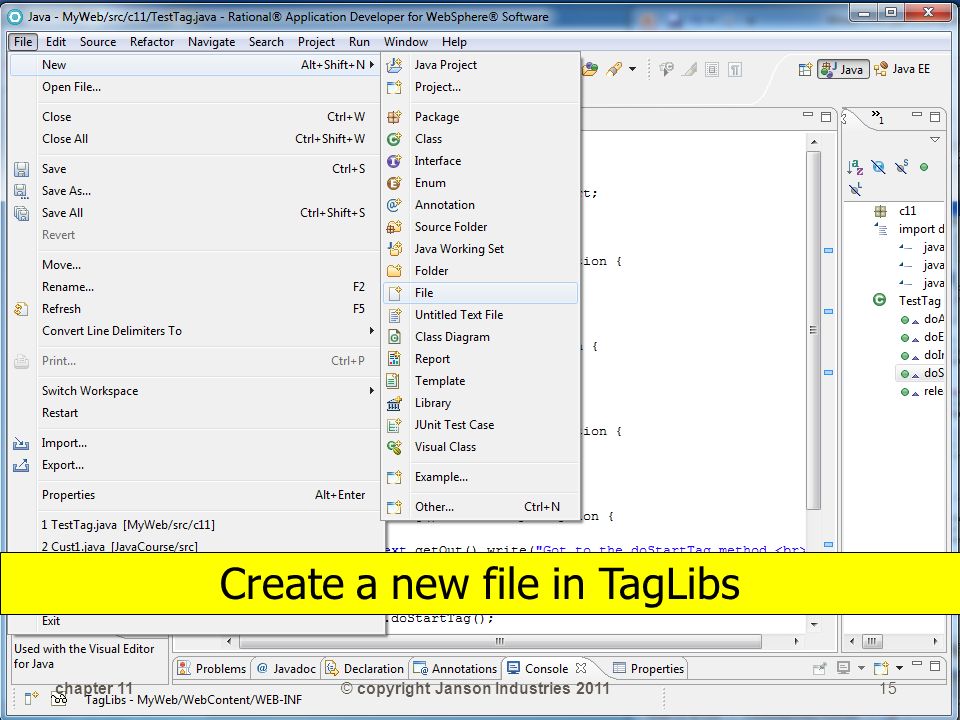This screenshot has height=720, width=960.
Task: Open the Navigate menu
Action: pyautogui.click(x=211, y=42)
